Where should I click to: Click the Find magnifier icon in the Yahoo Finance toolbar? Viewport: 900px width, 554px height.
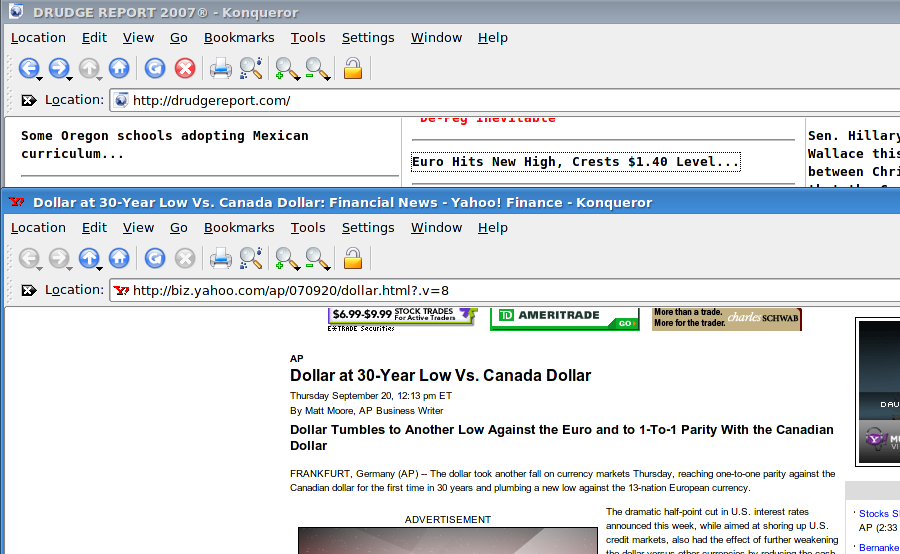tap(250, 258)
